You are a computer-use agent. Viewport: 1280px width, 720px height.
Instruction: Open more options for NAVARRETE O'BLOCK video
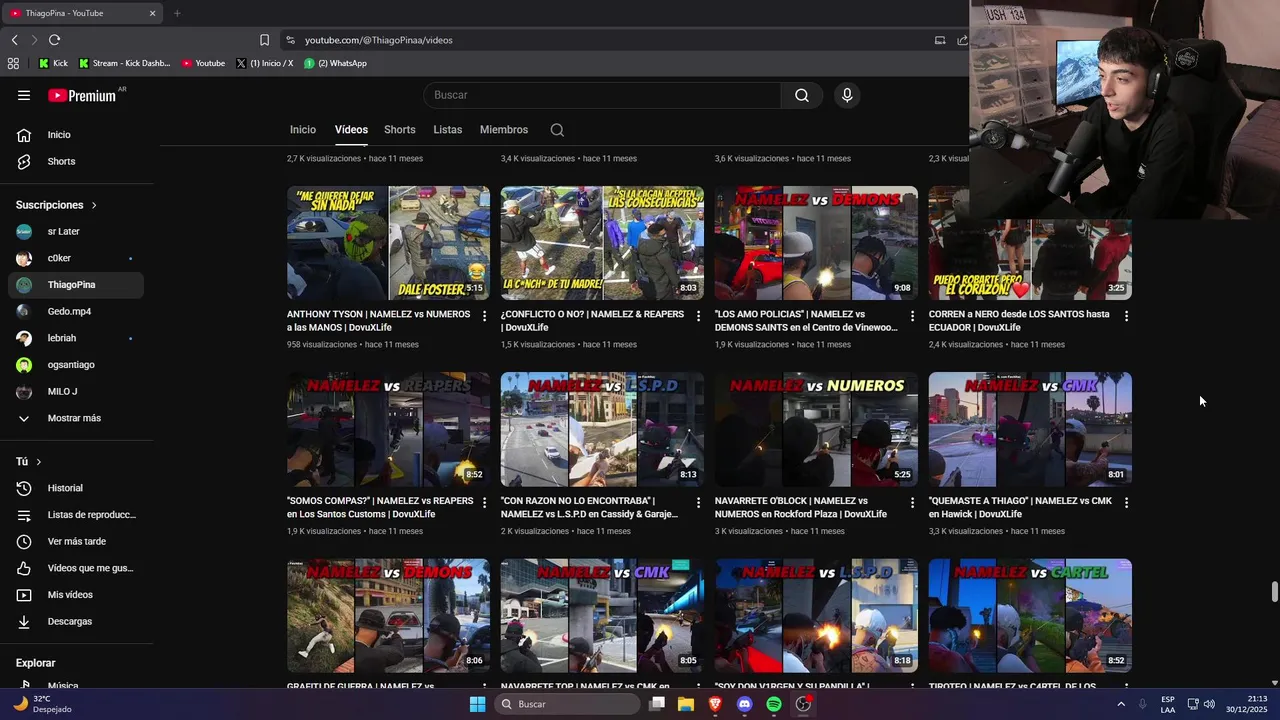912,503
